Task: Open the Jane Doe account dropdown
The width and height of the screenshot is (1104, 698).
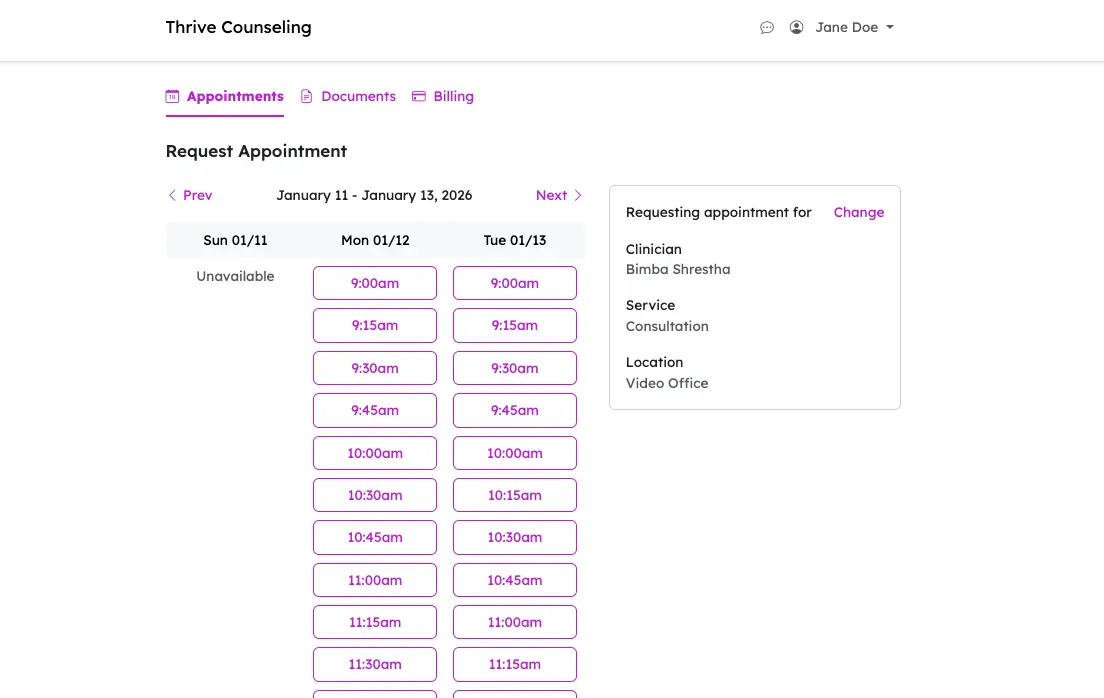Action: [854, 28]
